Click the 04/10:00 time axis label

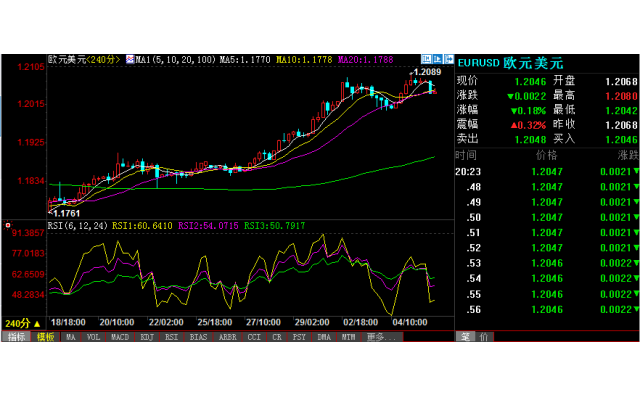point(410,322)
